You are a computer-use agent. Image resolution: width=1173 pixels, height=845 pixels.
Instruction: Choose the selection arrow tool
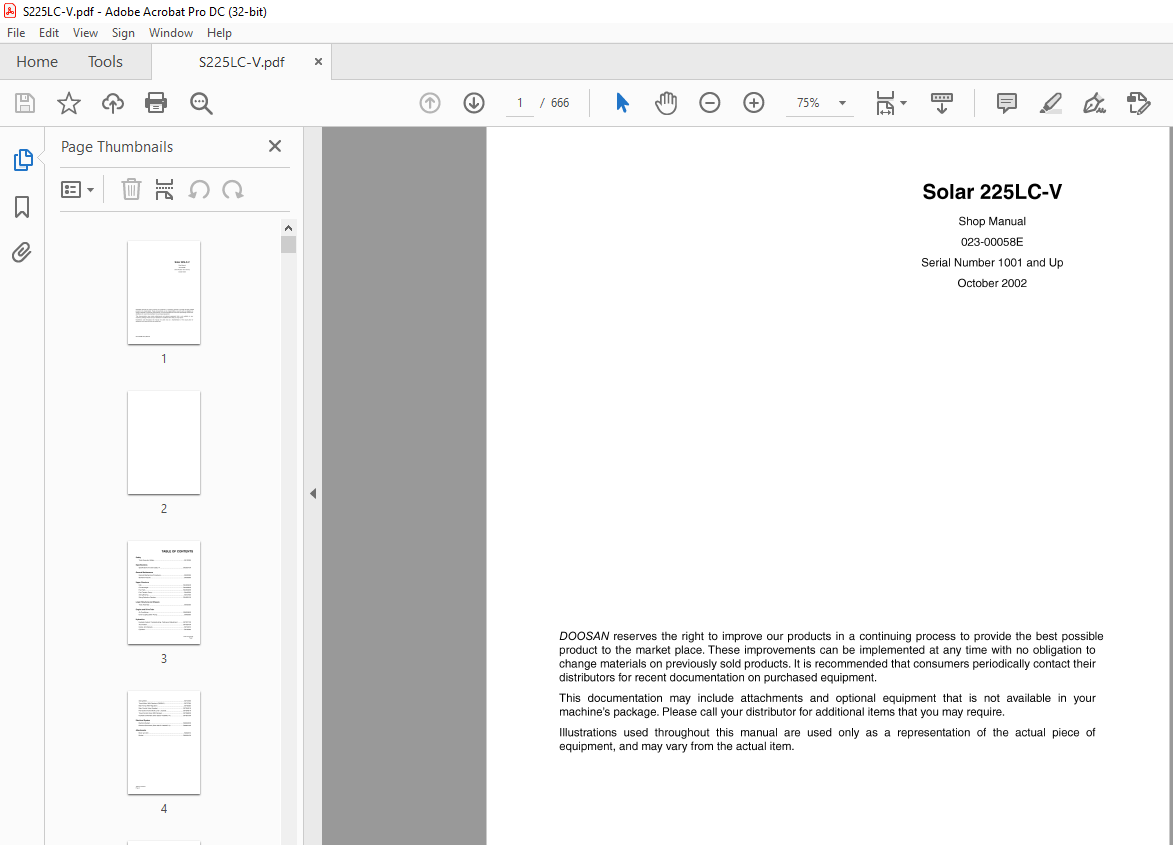(622, 103)
